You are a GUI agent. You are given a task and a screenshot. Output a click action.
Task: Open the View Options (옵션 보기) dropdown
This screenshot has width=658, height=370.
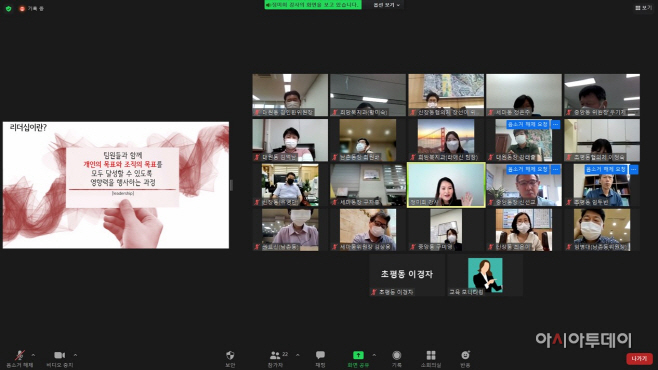[x=386, y=5]
